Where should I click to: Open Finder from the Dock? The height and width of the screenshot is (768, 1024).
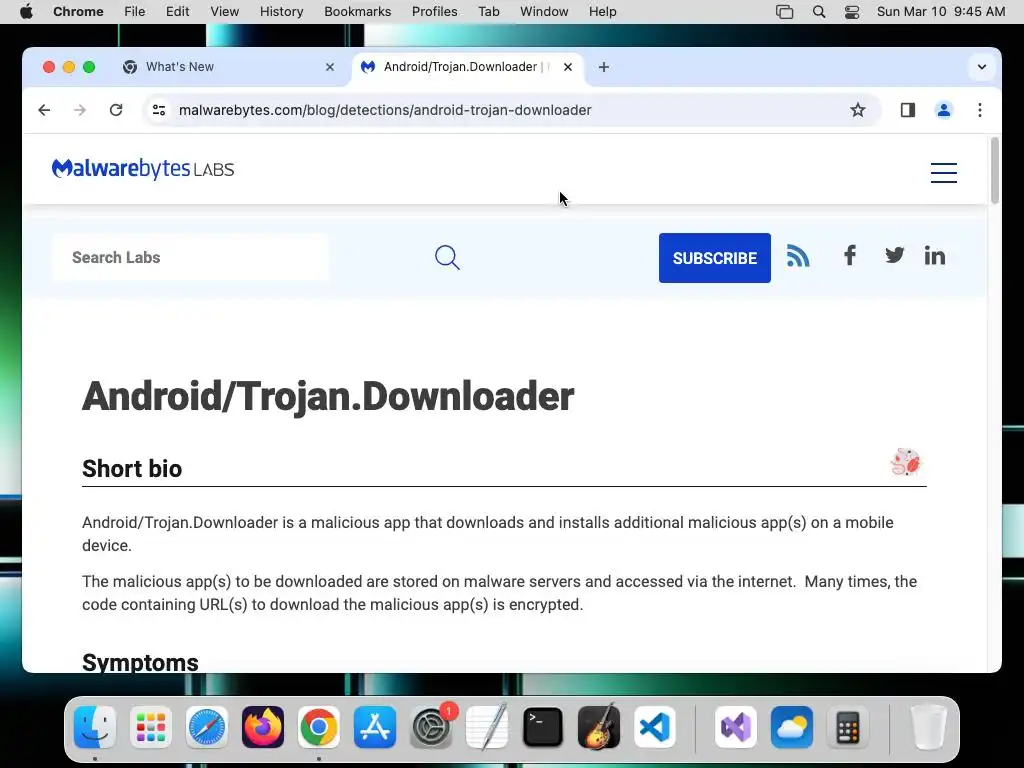click(x=95, y=727)
